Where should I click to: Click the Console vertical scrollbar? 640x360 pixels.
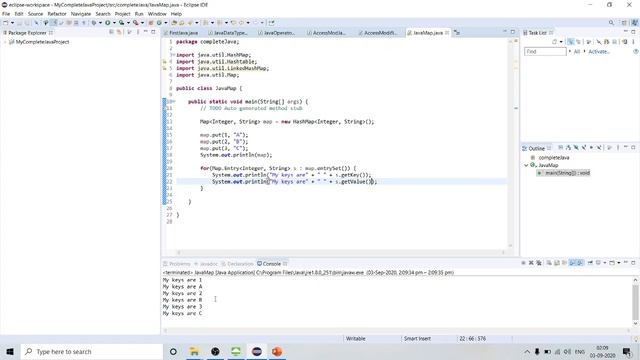[635, 302]
